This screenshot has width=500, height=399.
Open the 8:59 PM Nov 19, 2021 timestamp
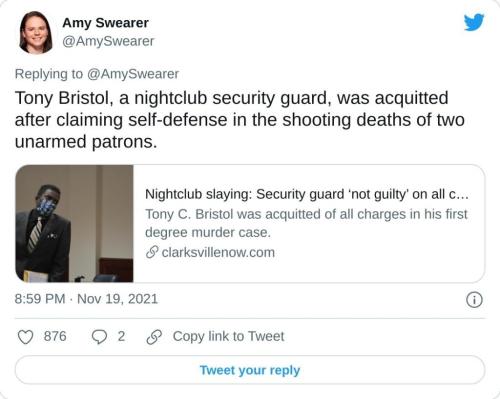(86, 299)
